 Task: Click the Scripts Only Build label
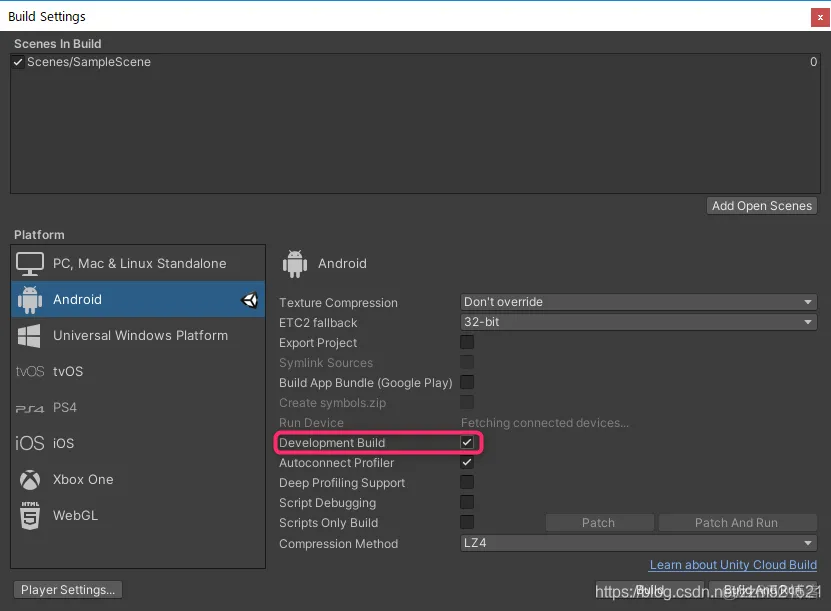pos(329,523)
